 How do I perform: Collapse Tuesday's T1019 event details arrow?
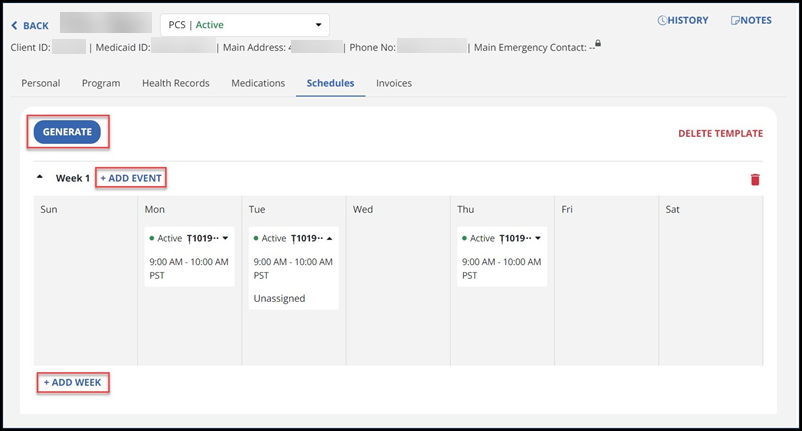click(329, 238)
